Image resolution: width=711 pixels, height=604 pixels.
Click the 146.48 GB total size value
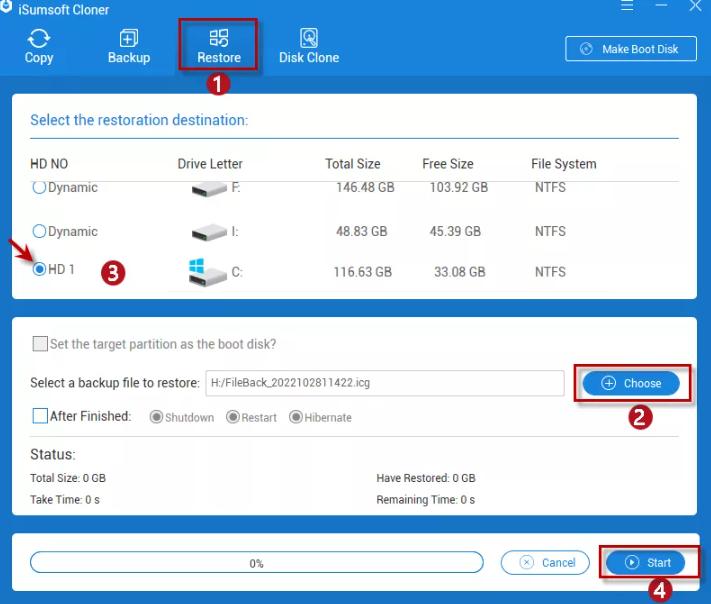click(365, 187)
